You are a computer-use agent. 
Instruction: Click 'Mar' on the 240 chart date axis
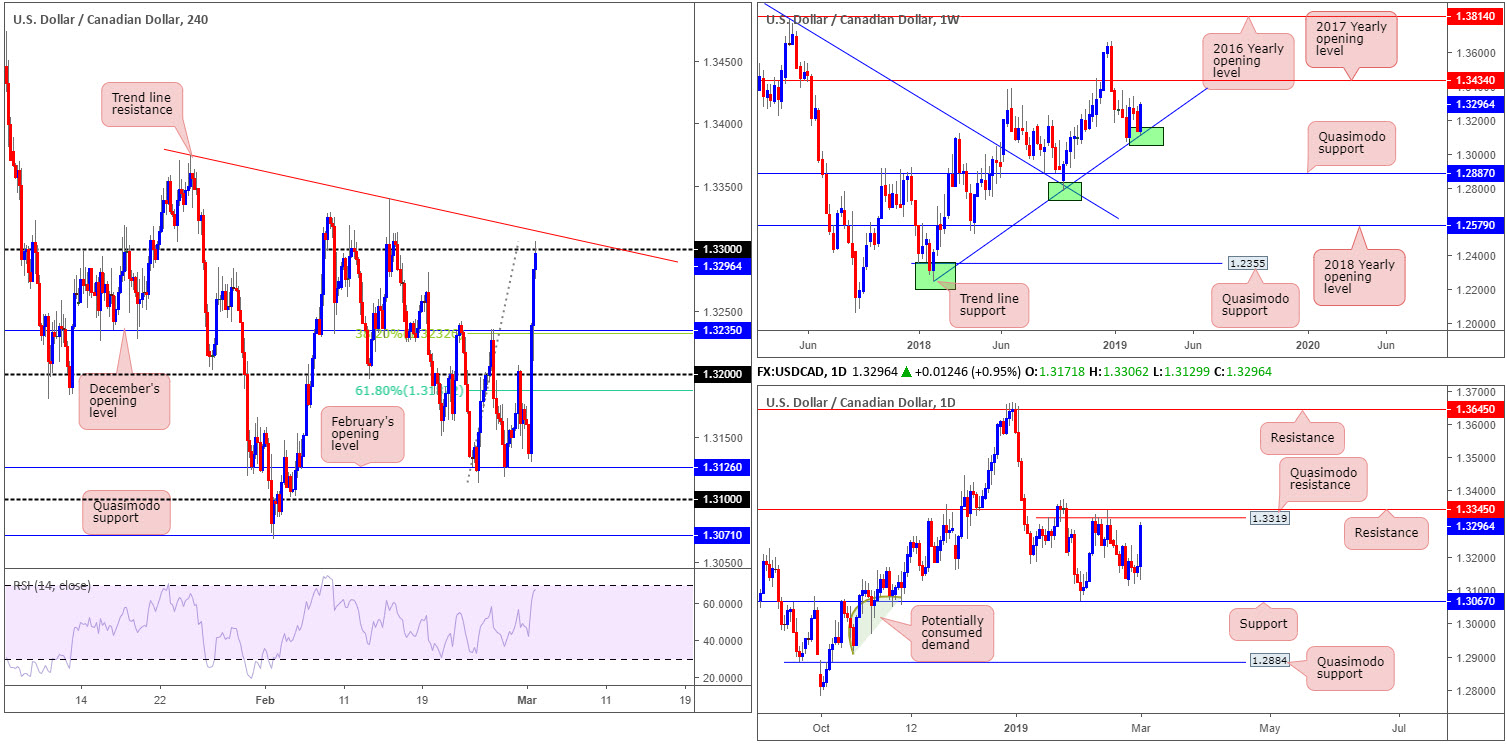tap(527, 700)
